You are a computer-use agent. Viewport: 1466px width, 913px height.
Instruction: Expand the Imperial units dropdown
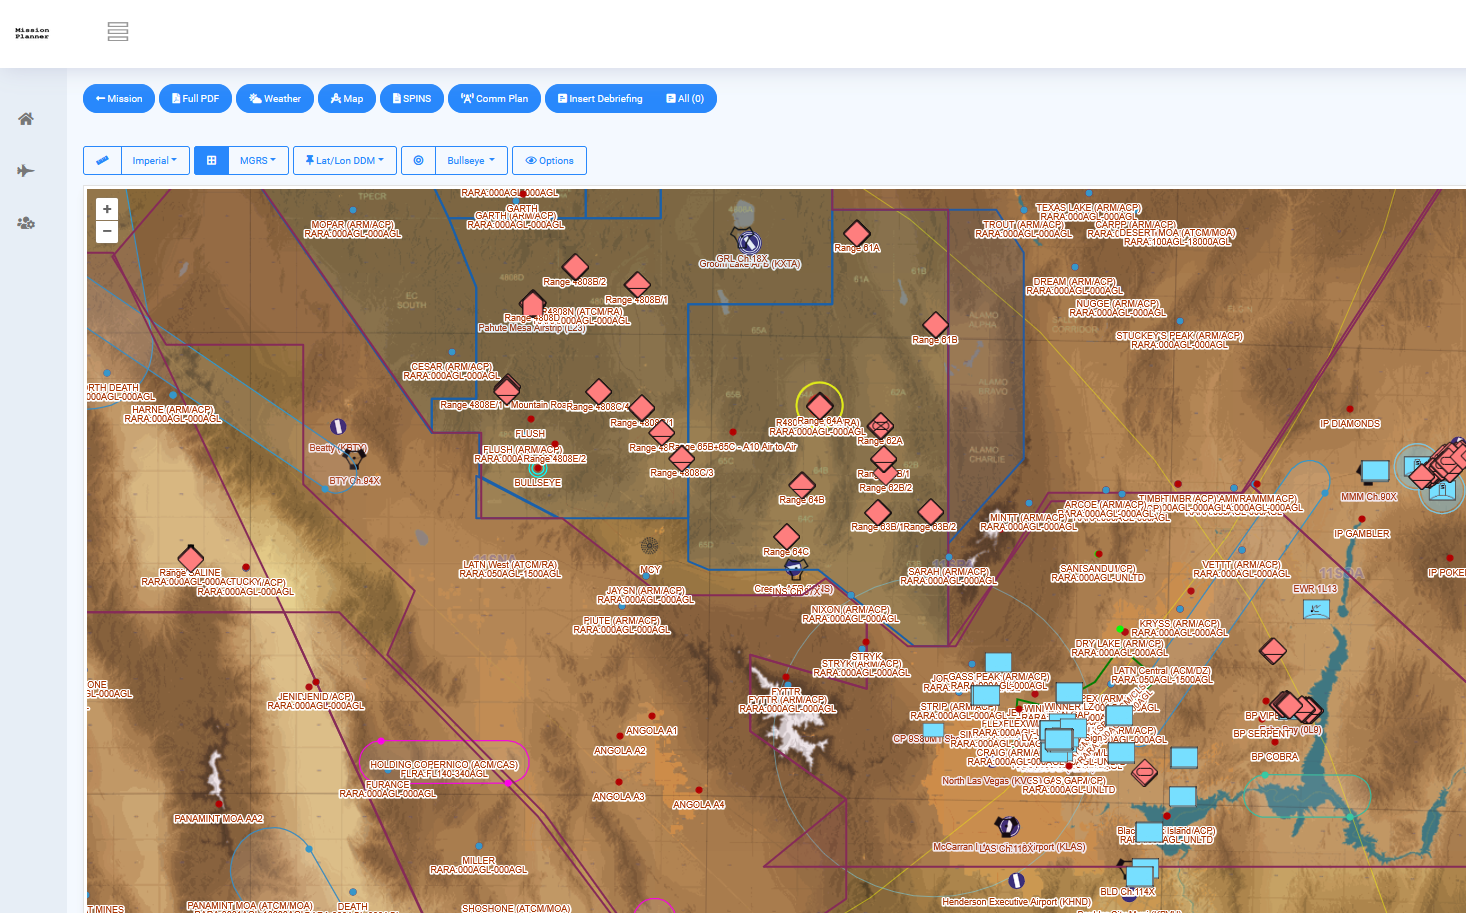155,160
